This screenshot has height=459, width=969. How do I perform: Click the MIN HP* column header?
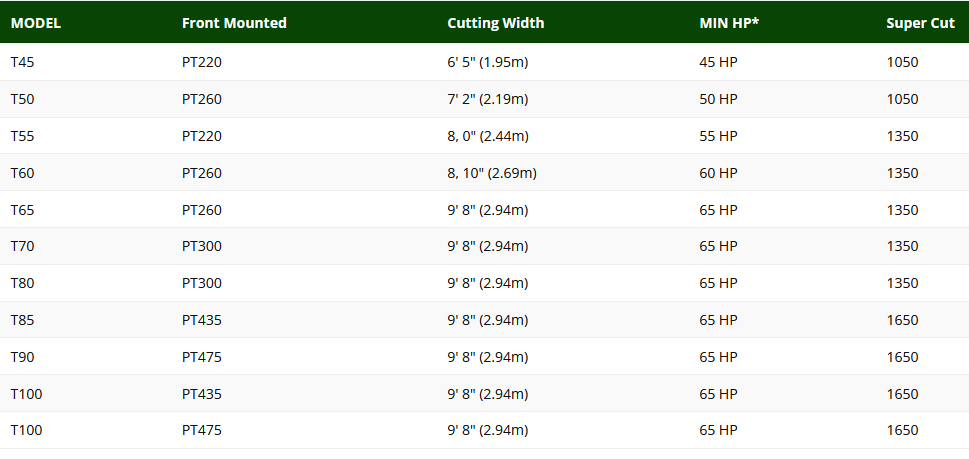coord(728,23)
